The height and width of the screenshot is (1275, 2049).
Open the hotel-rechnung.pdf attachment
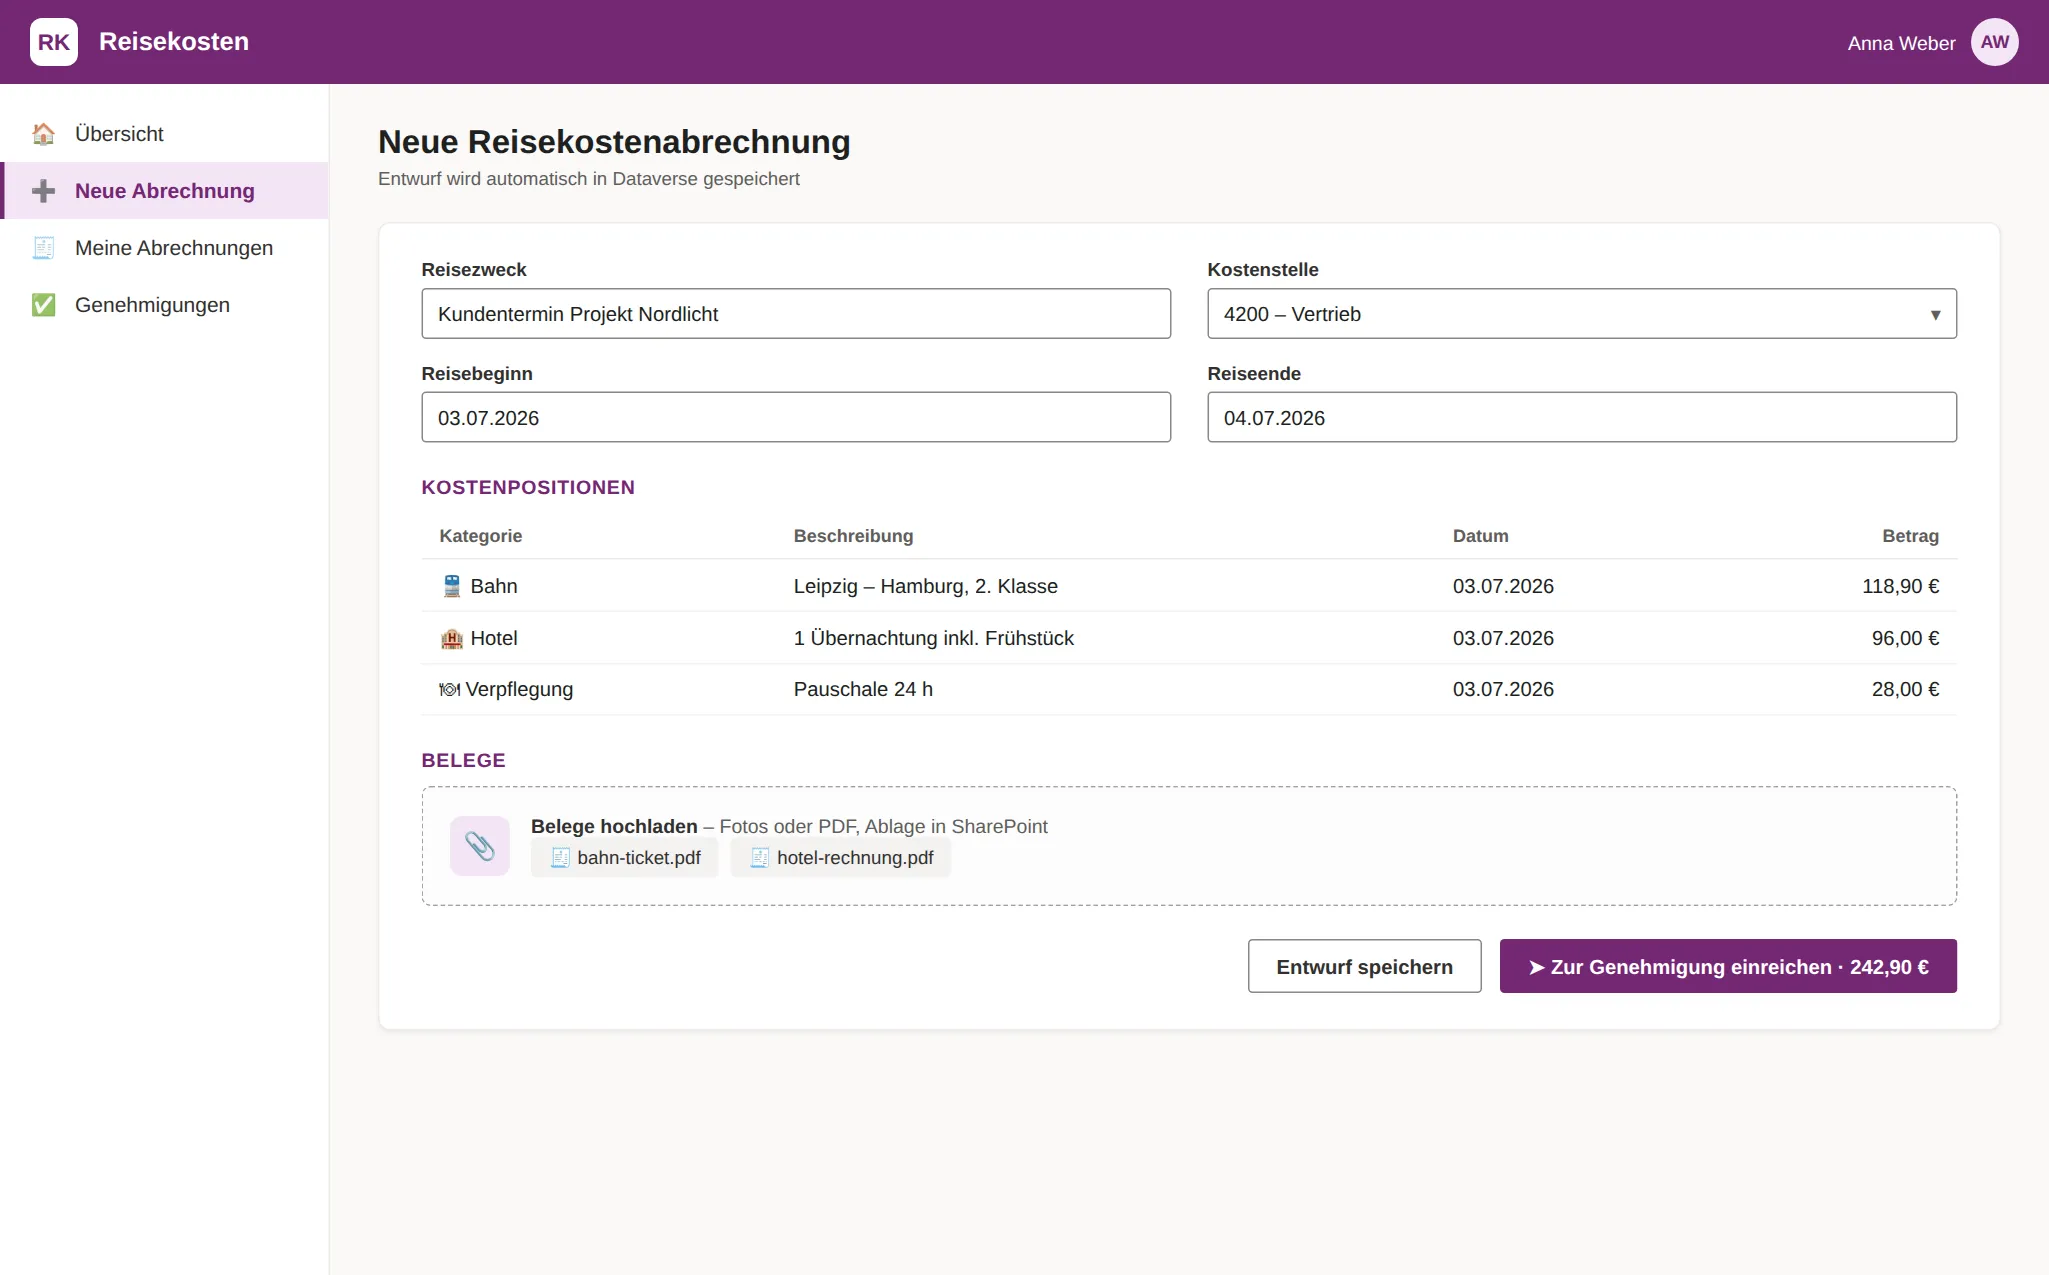tap(841, 858)
